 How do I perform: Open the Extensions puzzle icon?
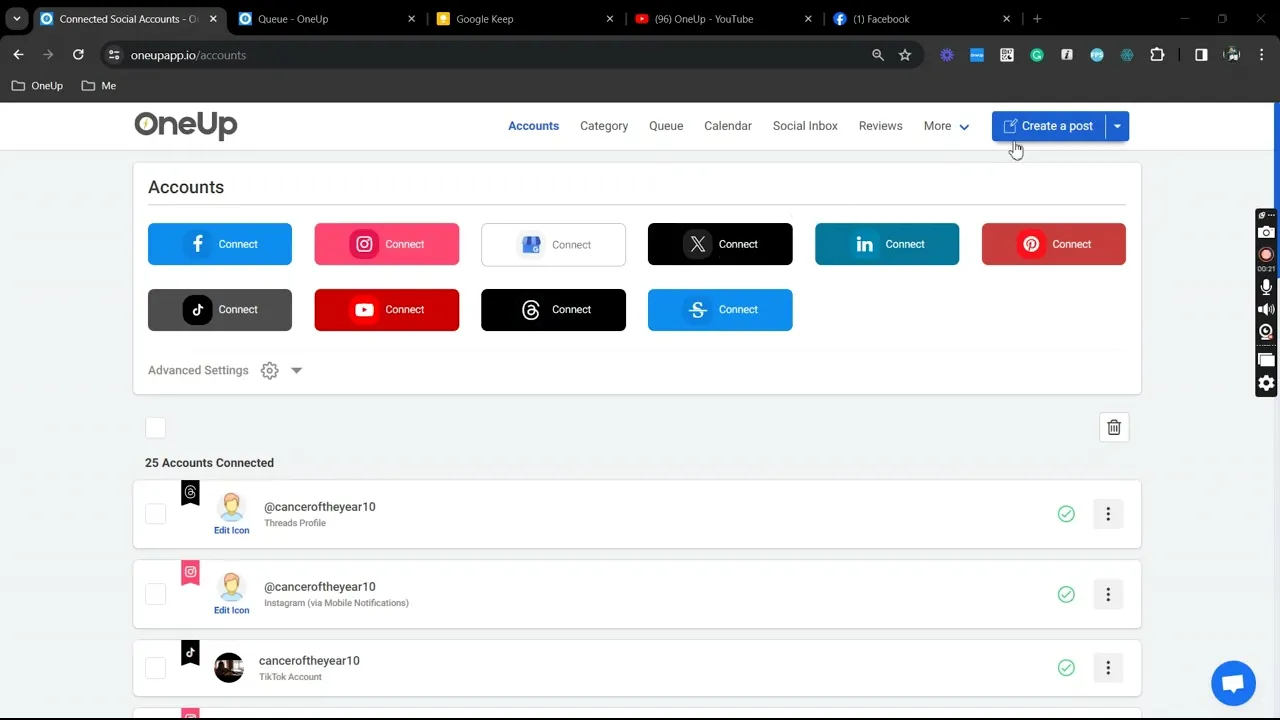click(1157, 55)
